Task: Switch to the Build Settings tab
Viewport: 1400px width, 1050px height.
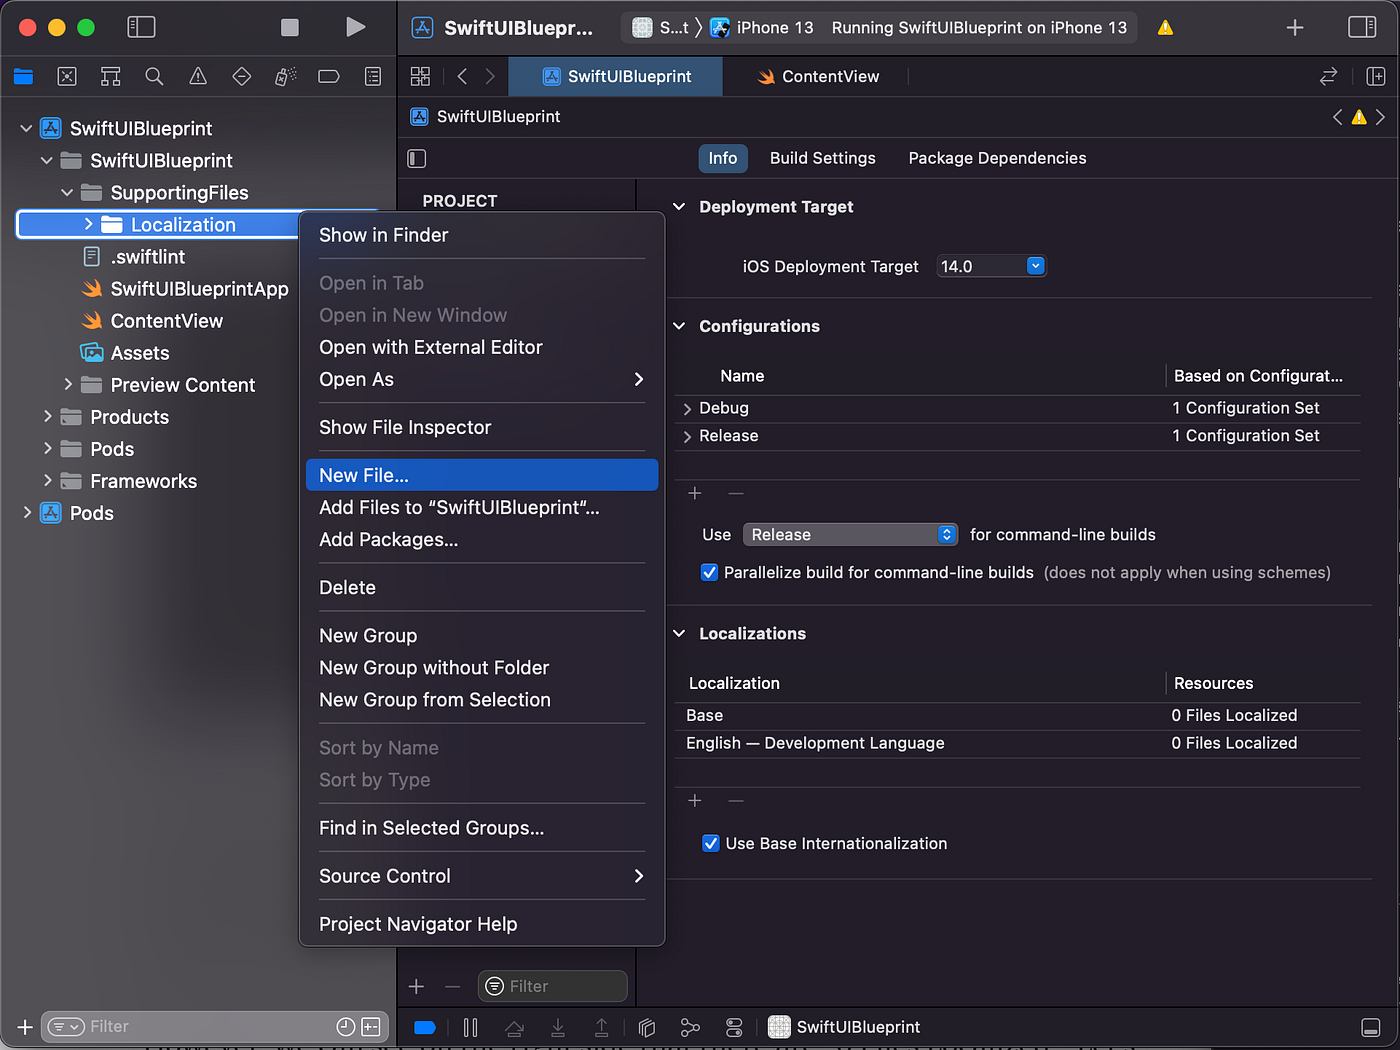Action: 822,158
